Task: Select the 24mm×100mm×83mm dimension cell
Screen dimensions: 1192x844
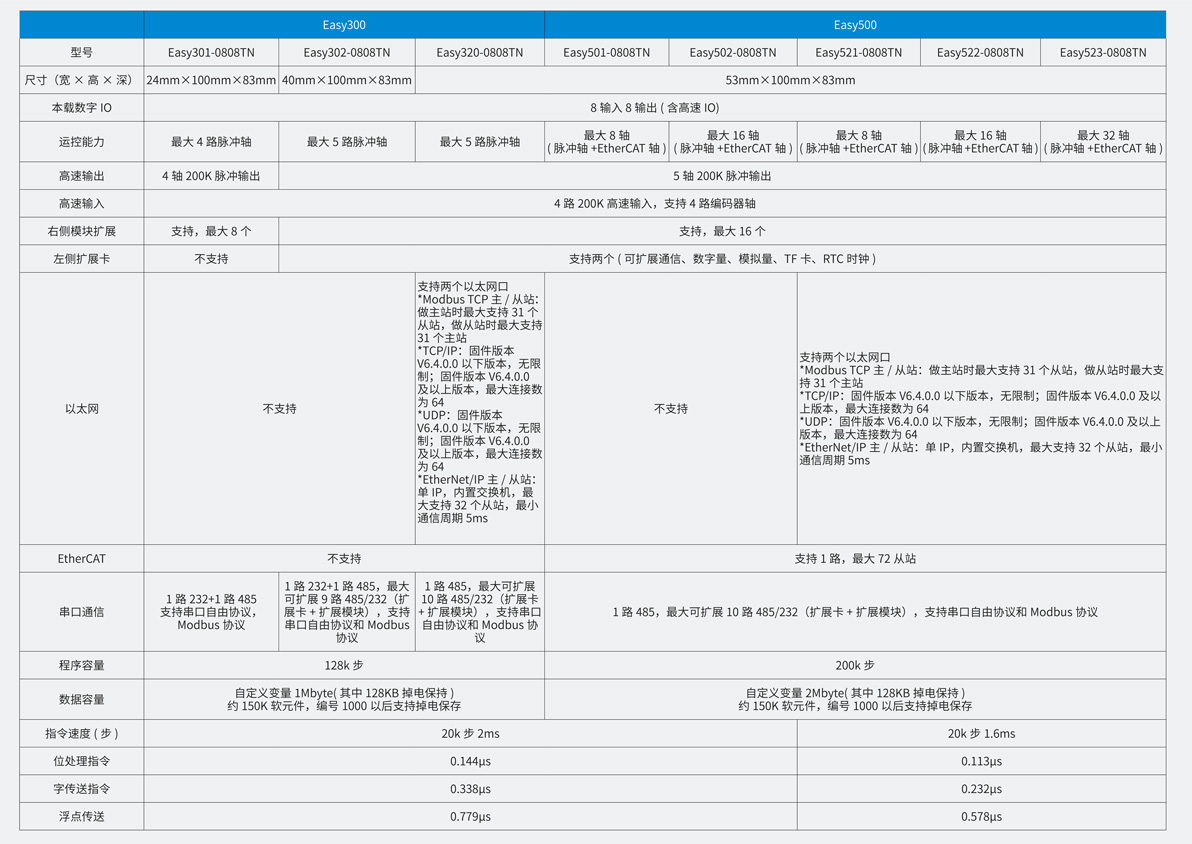Action: (x=211, y=80)
